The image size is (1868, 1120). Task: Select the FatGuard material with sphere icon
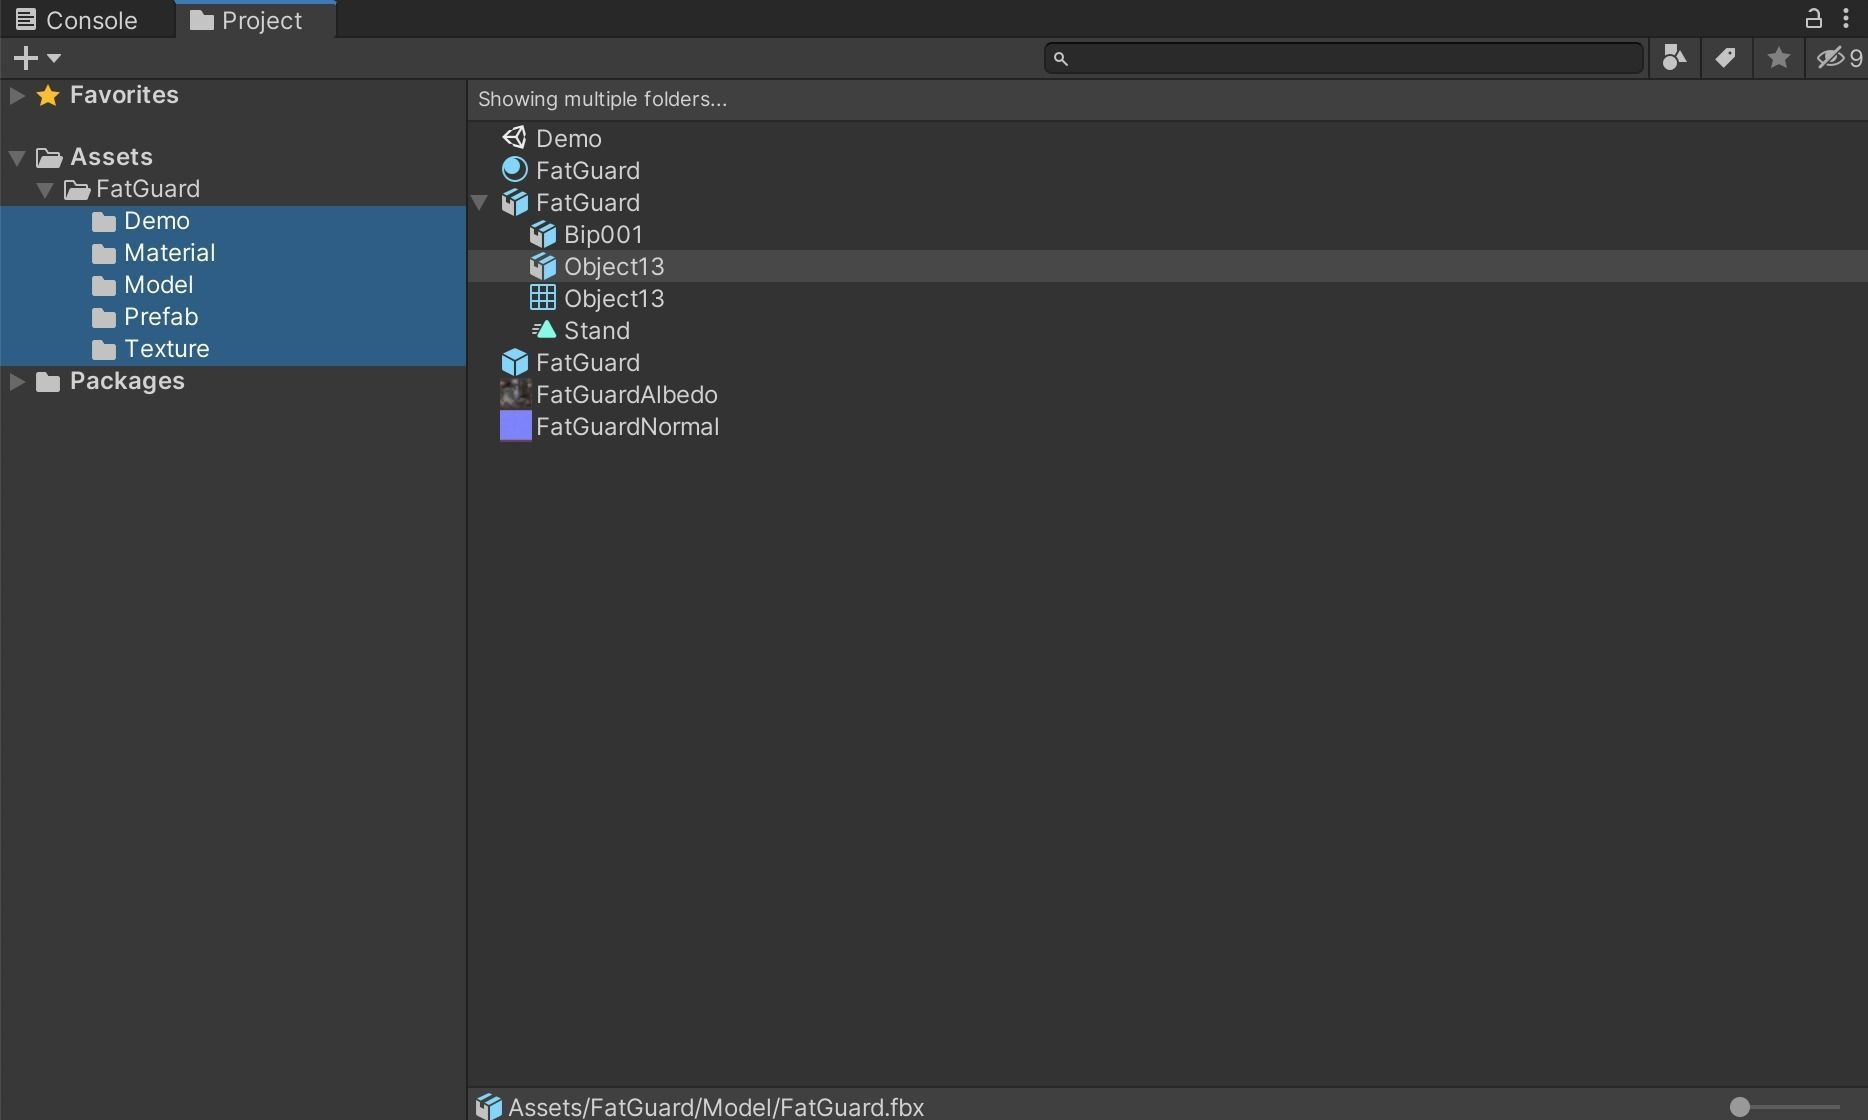[1168, 170]
